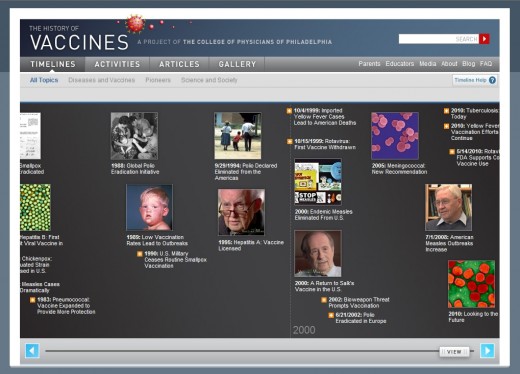Click '1995: Hepatitis A: Vaccine Licensed' caption
The width and height of the screenshot is (520, 374).
251,245
